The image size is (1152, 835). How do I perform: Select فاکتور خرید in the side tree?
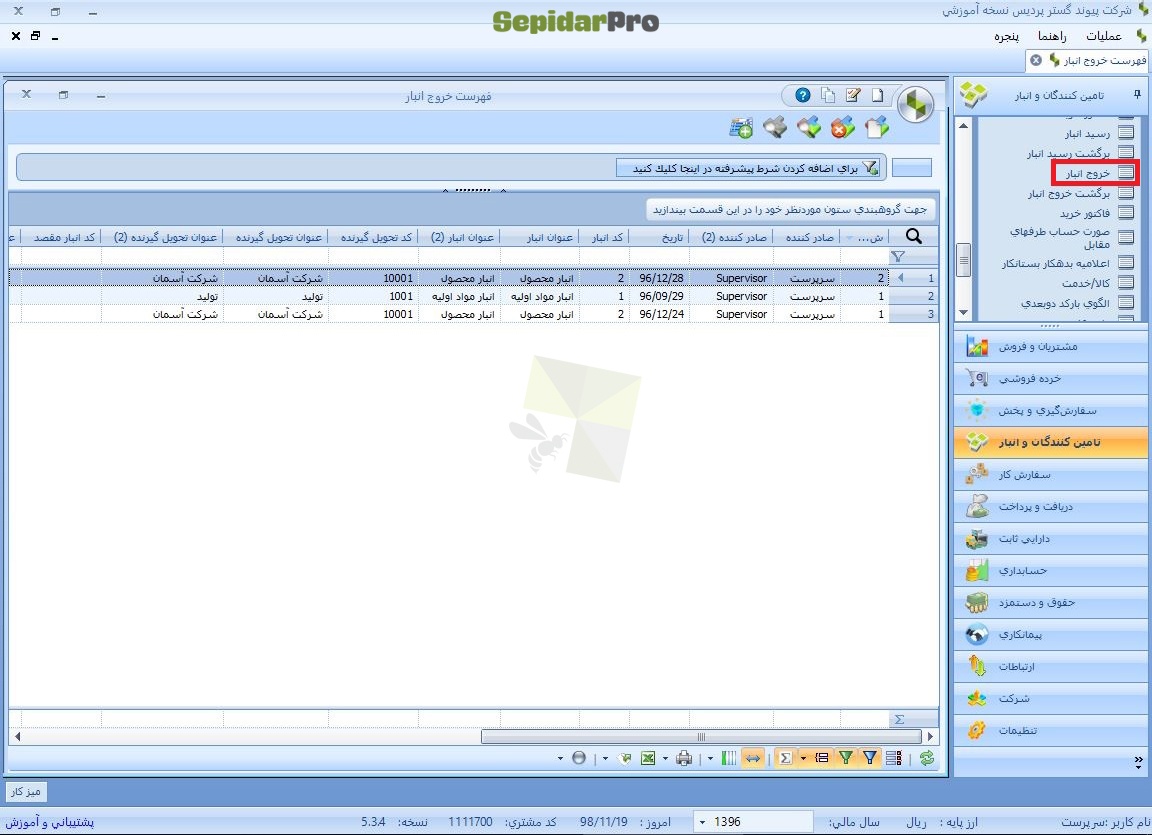click(1085, 213)
